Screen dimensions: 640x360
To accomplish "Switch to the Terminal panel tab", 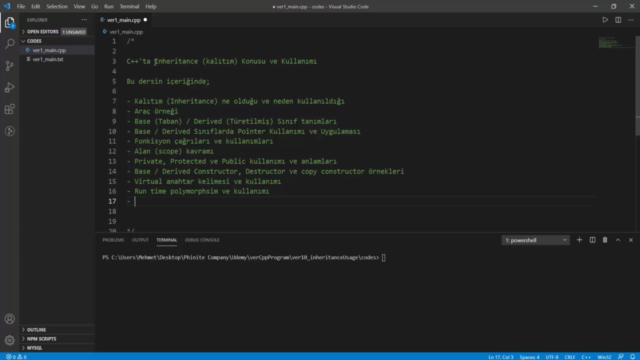I will pos(167,240).
